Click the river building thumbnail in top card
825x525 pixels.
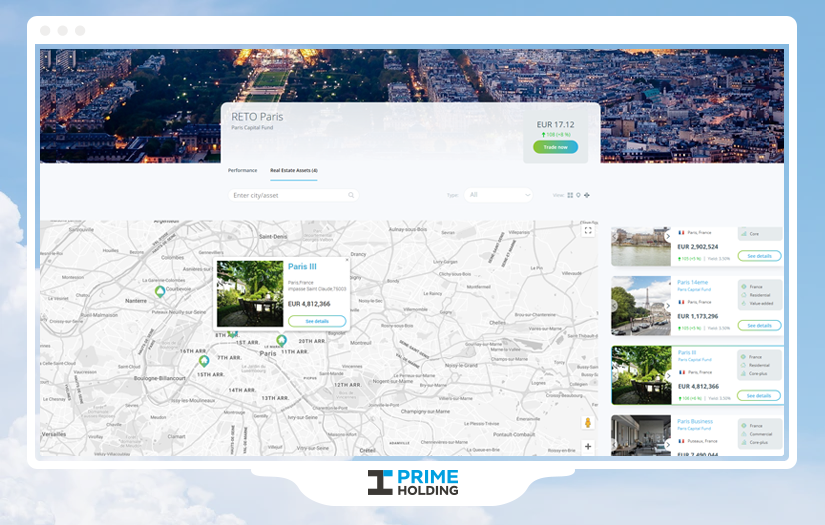(x=641, y=246)
